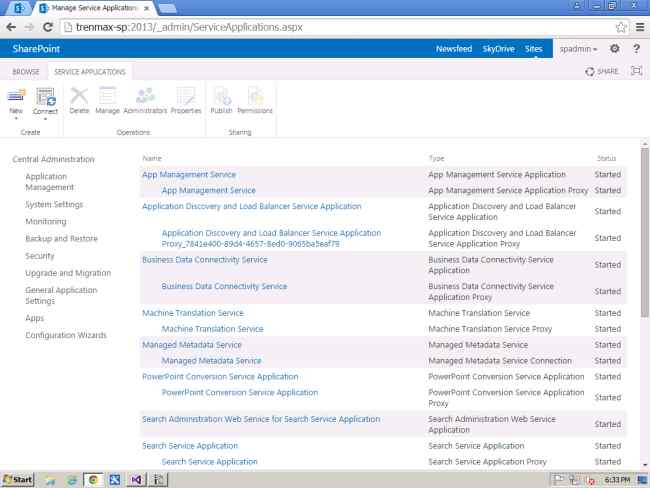This screenshot has height=488, width=650.
Task: Click the Administrators ribbon icon
Action: (145, 96)
